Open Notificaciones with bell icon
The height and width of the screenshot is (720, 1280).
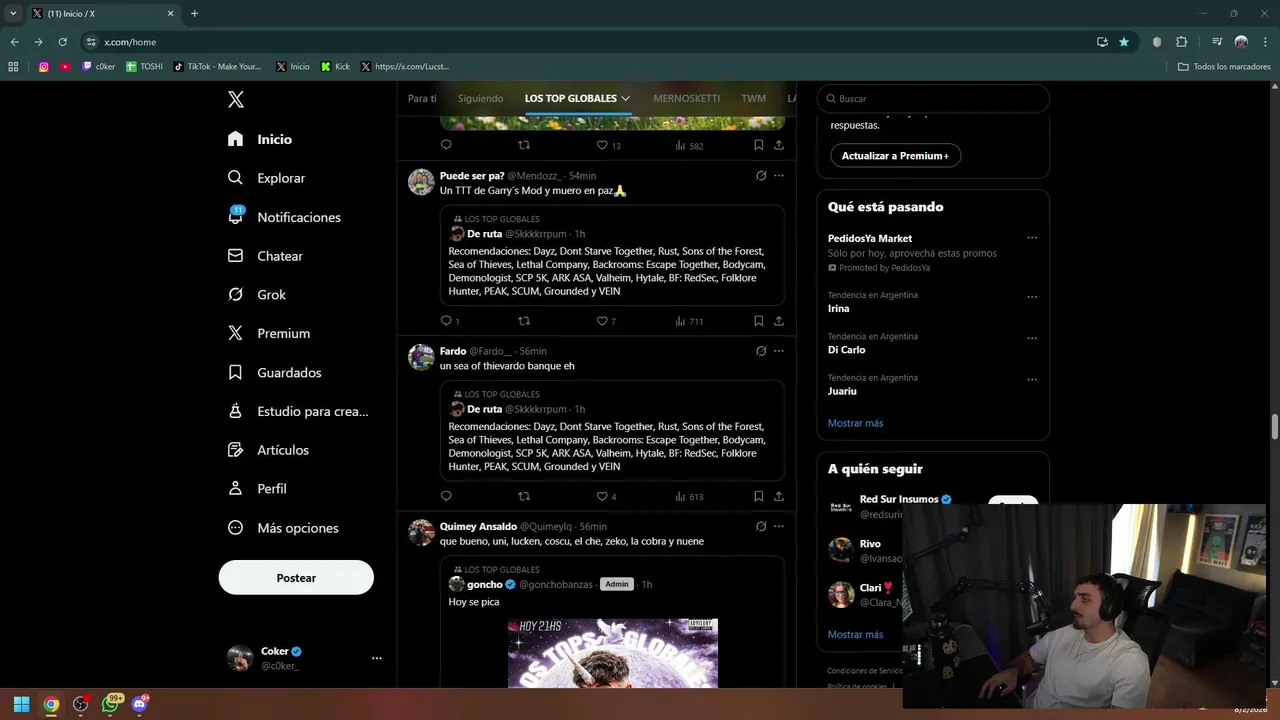[284, 217]
